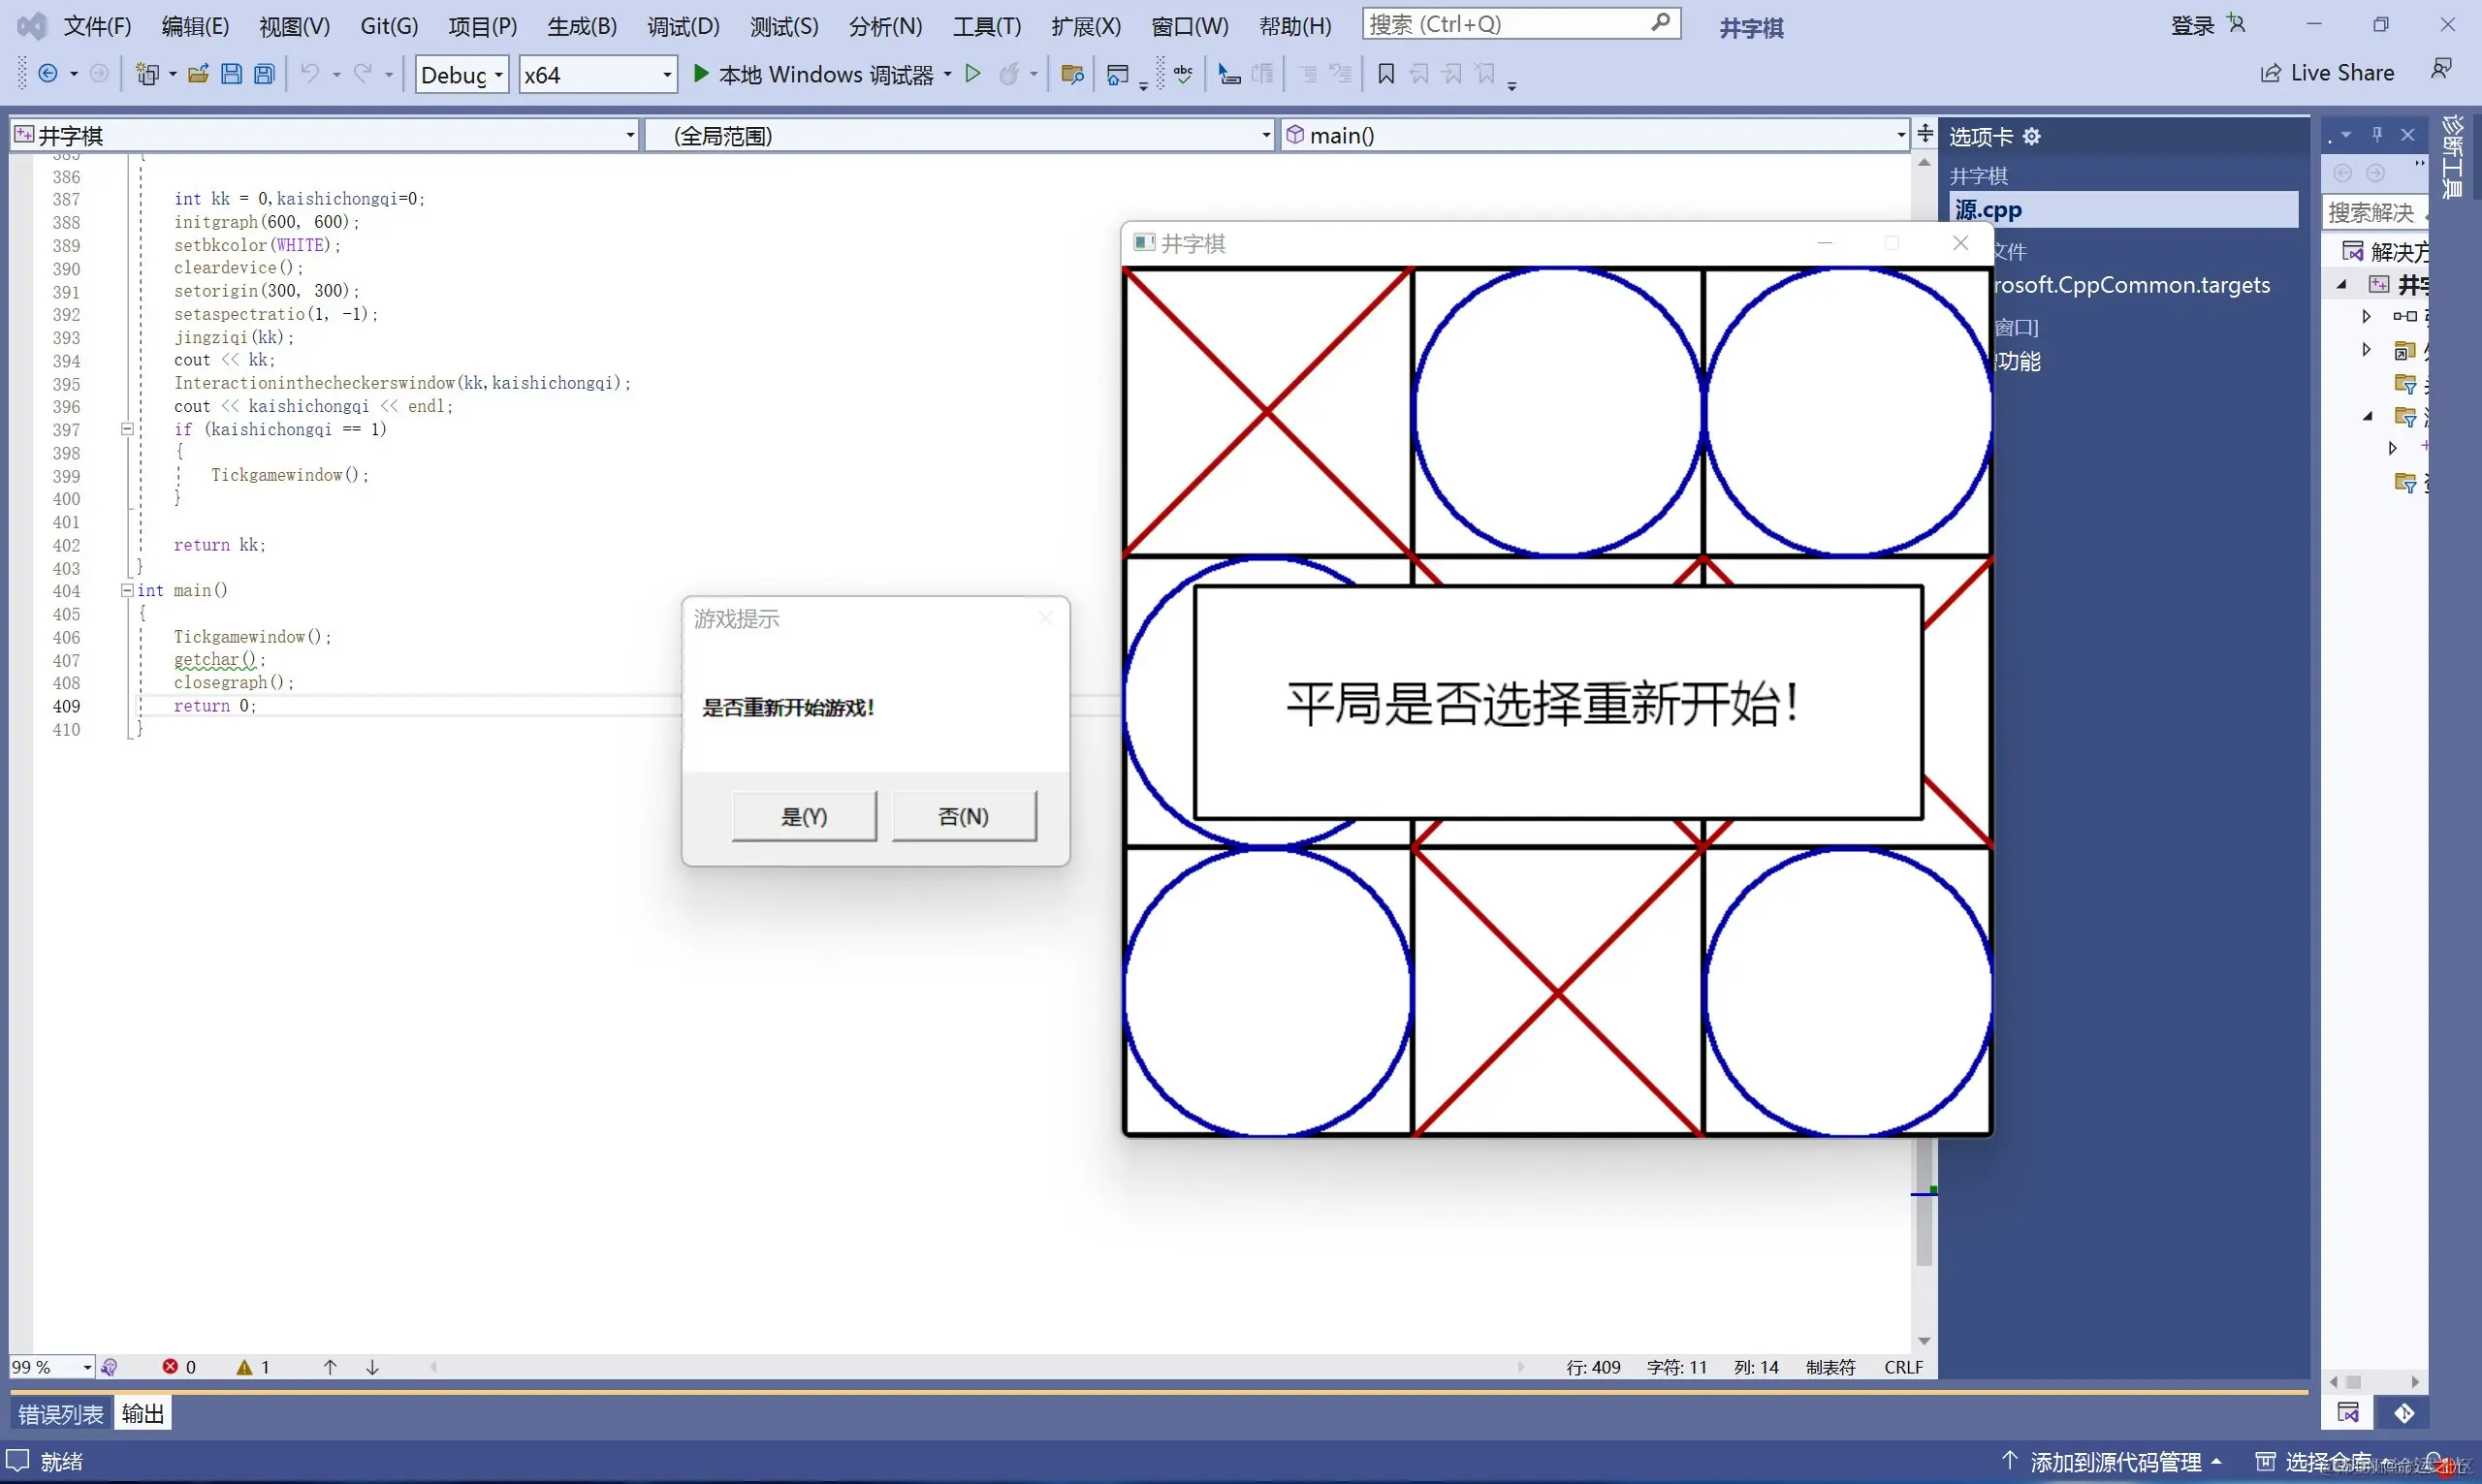The height and width of the screenshot is (1484, 2482).
Task: Open the 帮助(H) menu
Action: [x=1295, y=26]
